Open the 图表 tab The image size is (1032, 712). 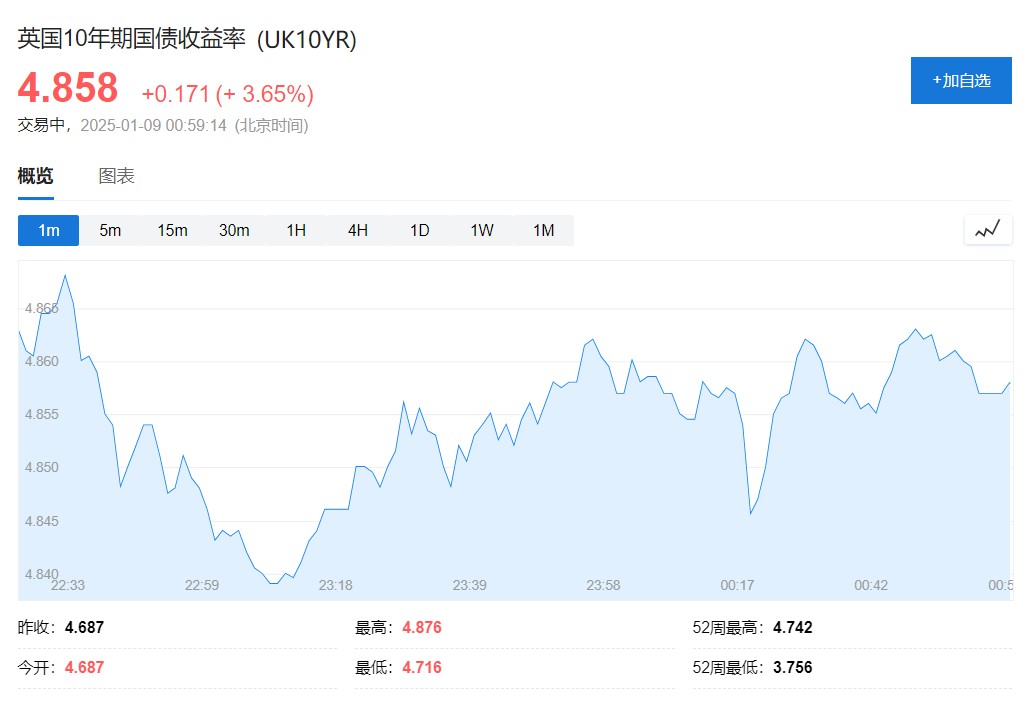click(x=116, y=177)
